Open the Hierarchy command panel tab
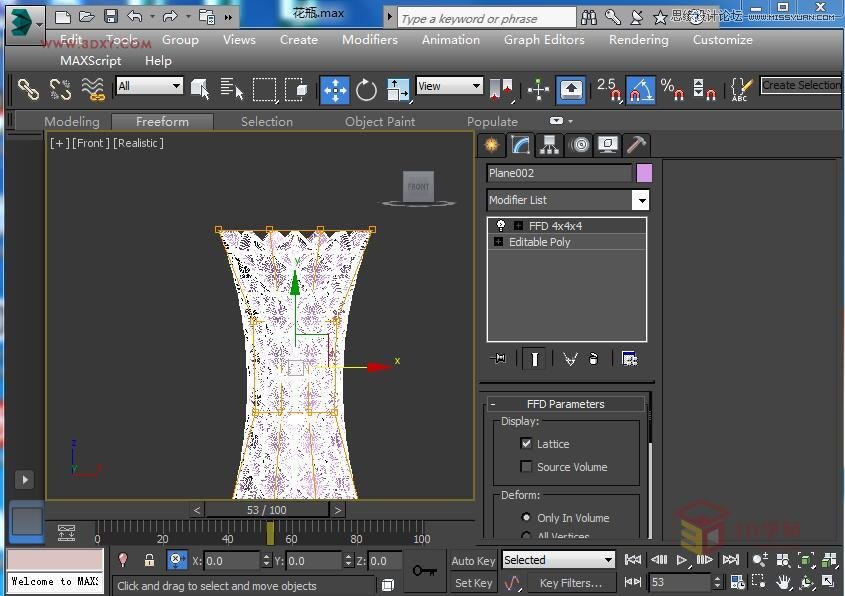This screenshot has height=596, width=845. [x=549, y=145]
